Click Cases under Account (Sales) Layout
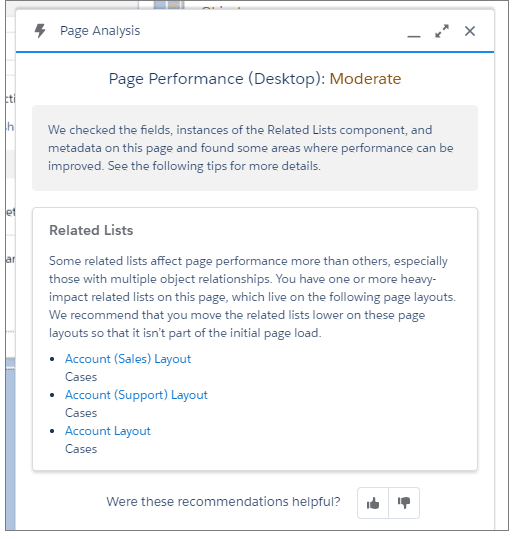Screen dimensions: 516x539 click(81, 377)
